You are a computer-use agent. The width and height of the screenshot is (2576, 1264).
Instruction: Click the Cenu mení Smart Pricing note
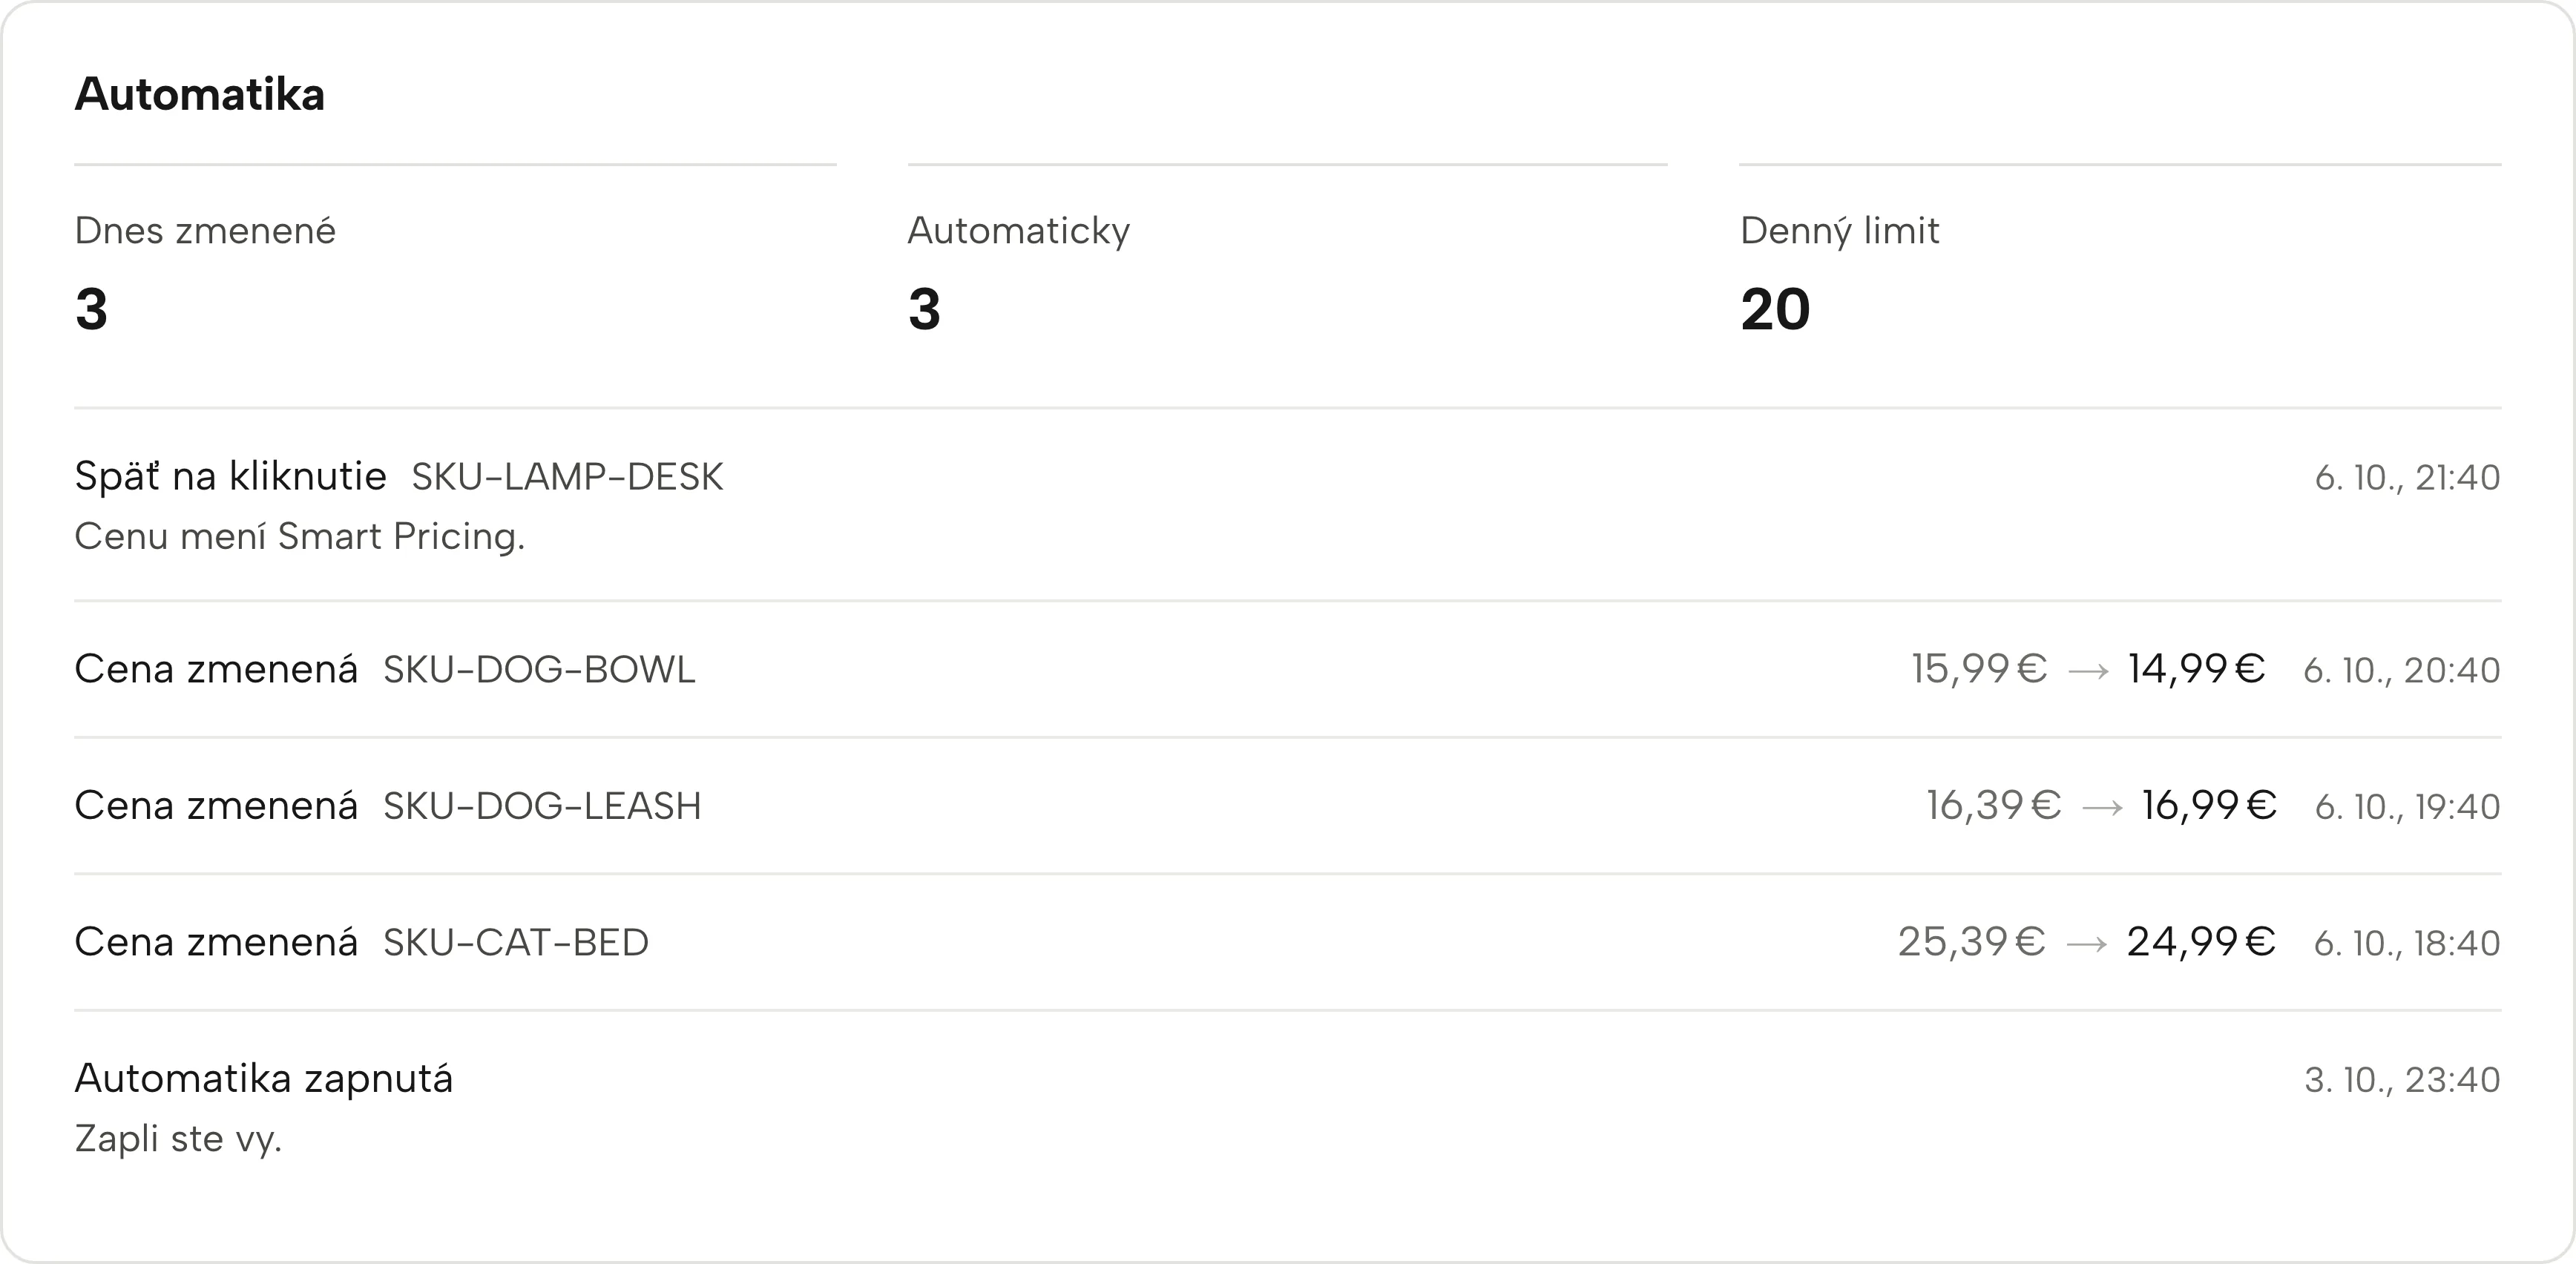tap(300, 537)
